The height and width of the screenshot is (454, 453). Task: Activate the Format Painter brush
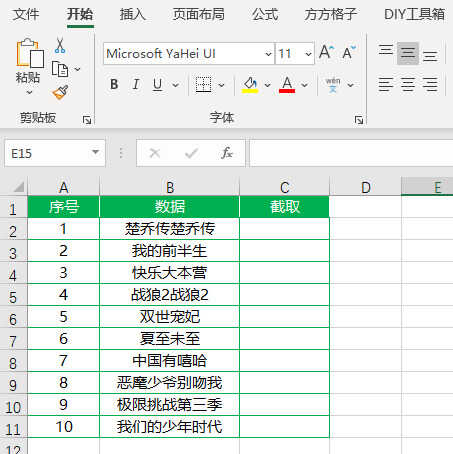point(61,92)
